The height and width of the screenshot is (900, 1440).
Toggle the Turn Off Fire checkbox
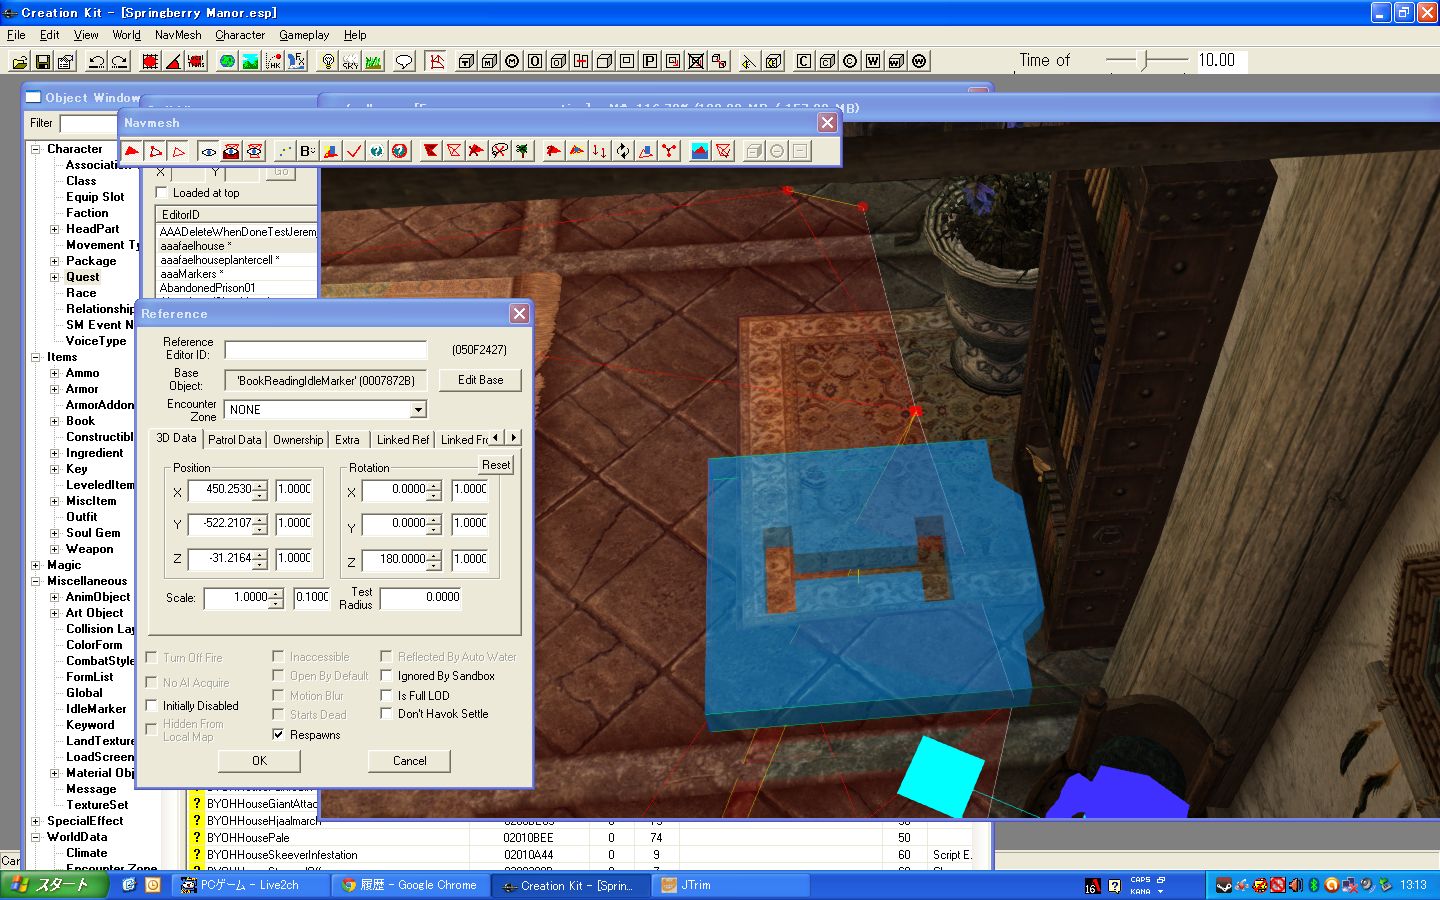point(152,657)
